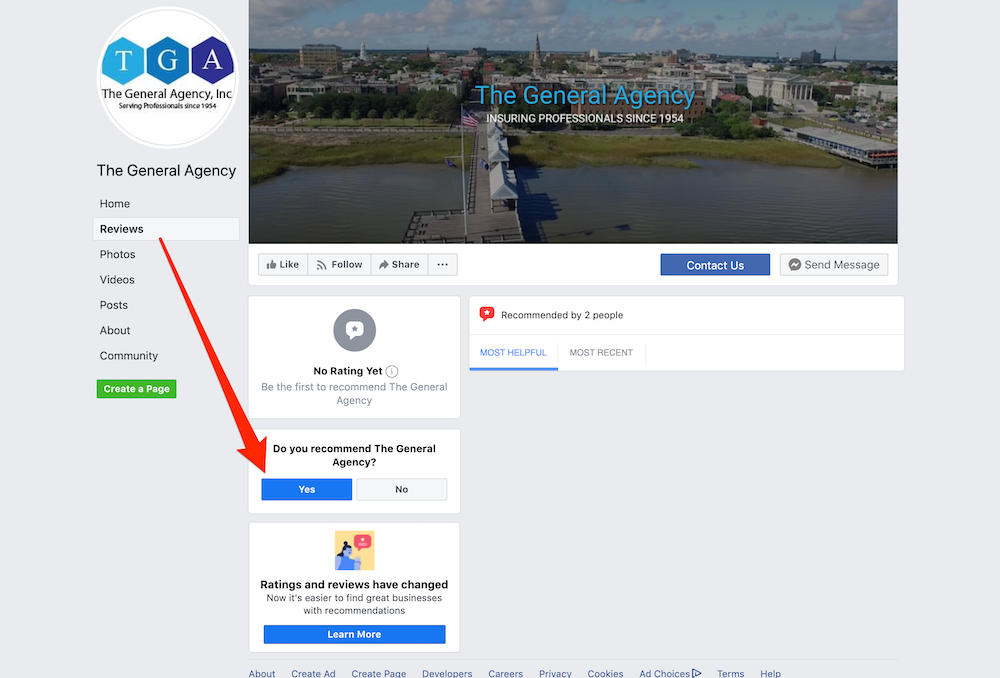Like The General Agency page
The image size is (1000, 678).
[283, 265]
